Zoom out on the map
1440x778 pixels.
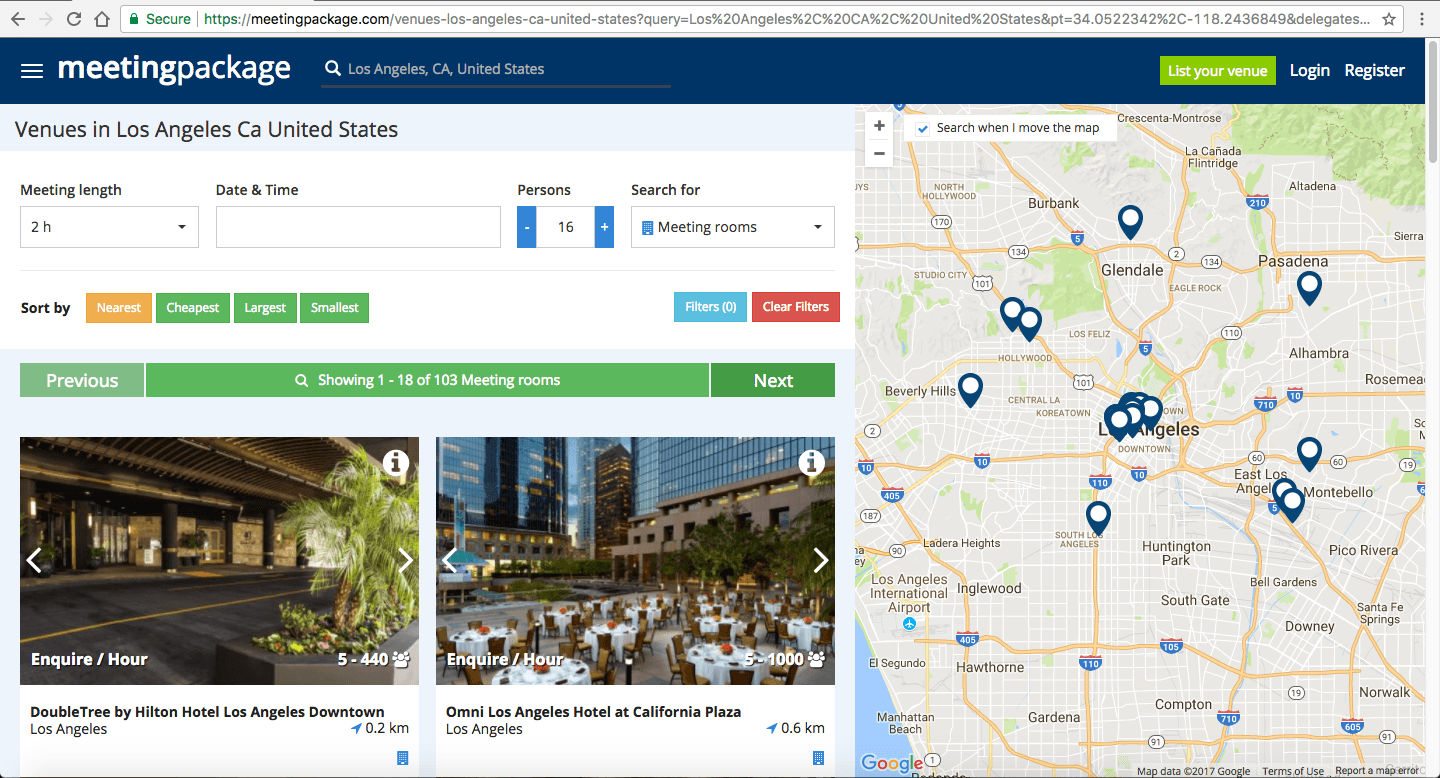tap(879, 153)
